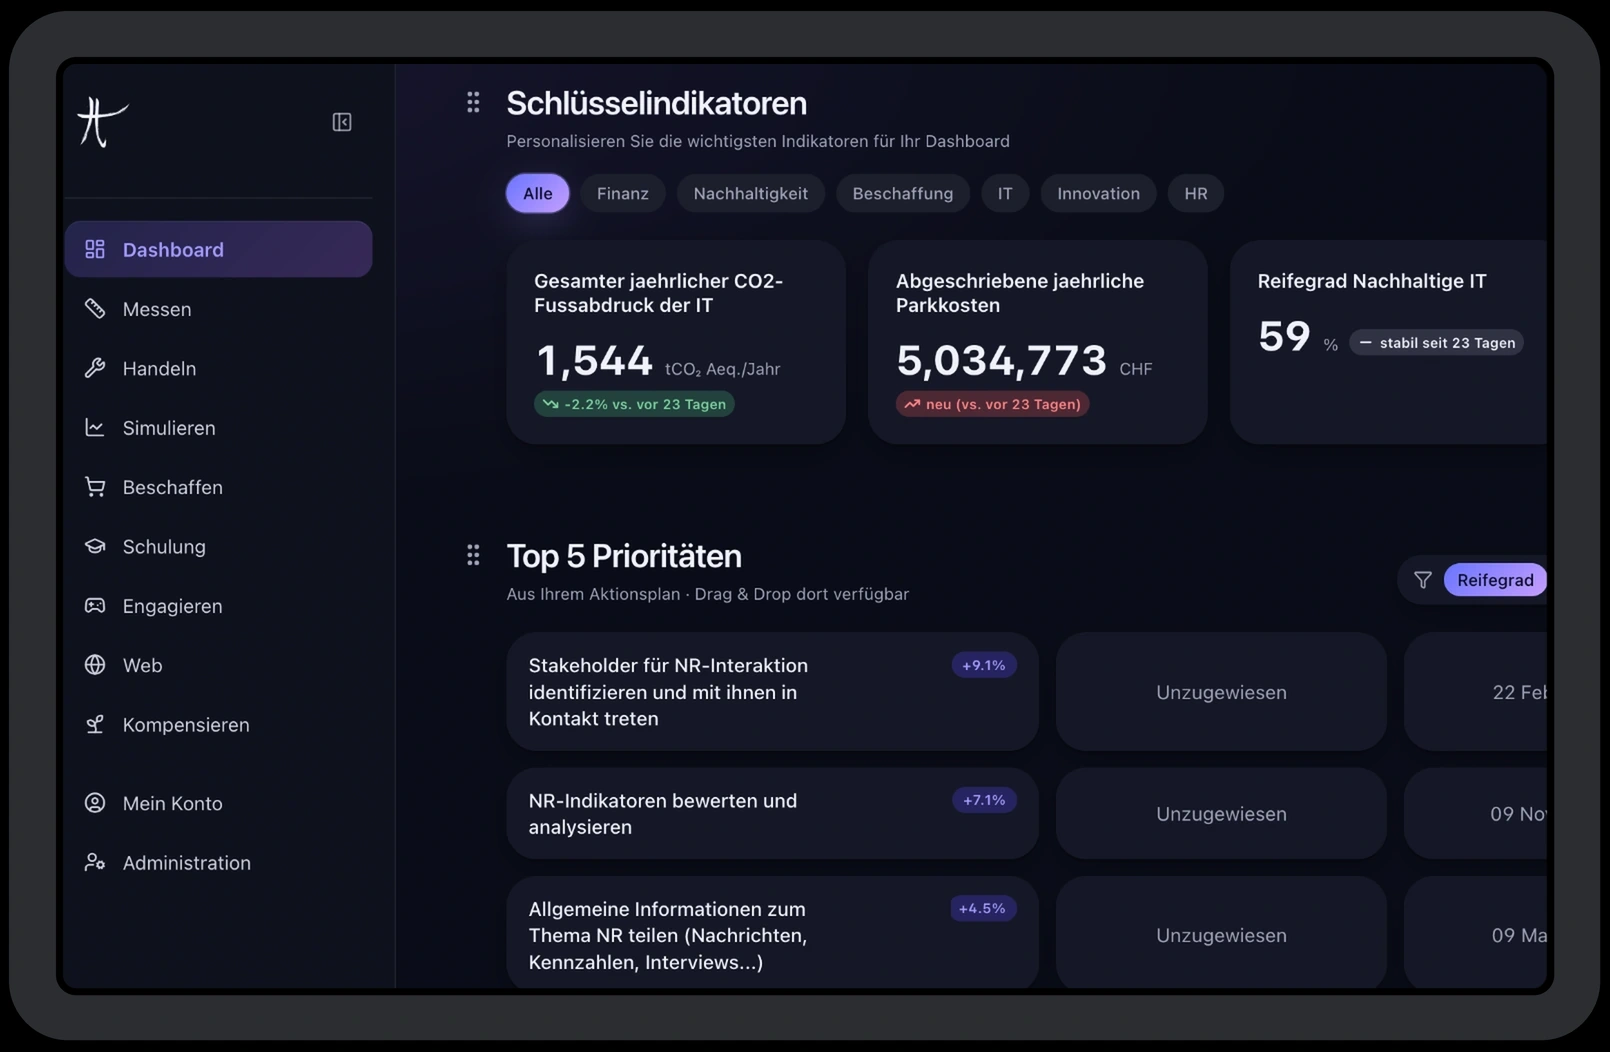Open Allgemeine Informationen zum Thema NR priority
1610x1052 pixels.
pos(772,933)
